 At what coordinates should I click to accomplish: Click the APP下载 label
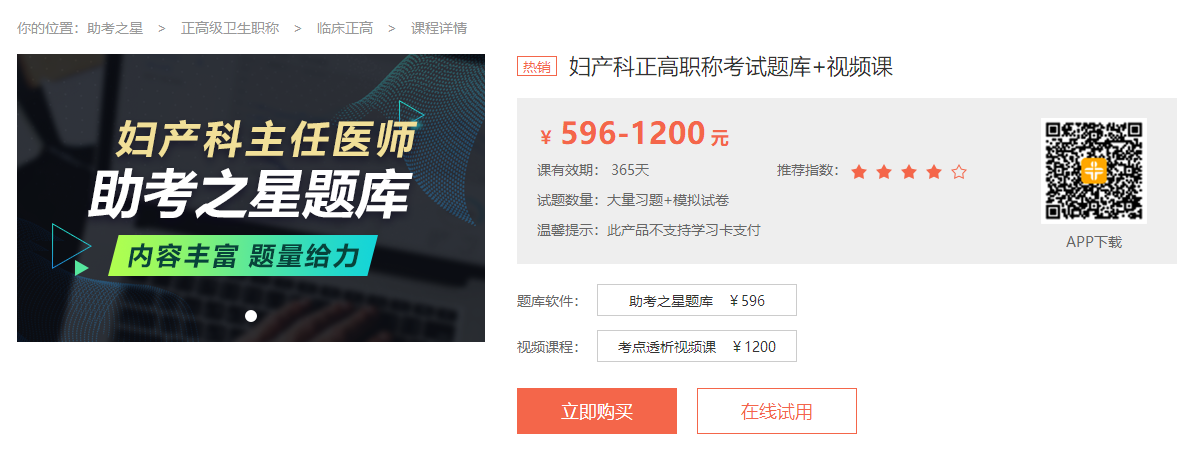point(1094,242)
